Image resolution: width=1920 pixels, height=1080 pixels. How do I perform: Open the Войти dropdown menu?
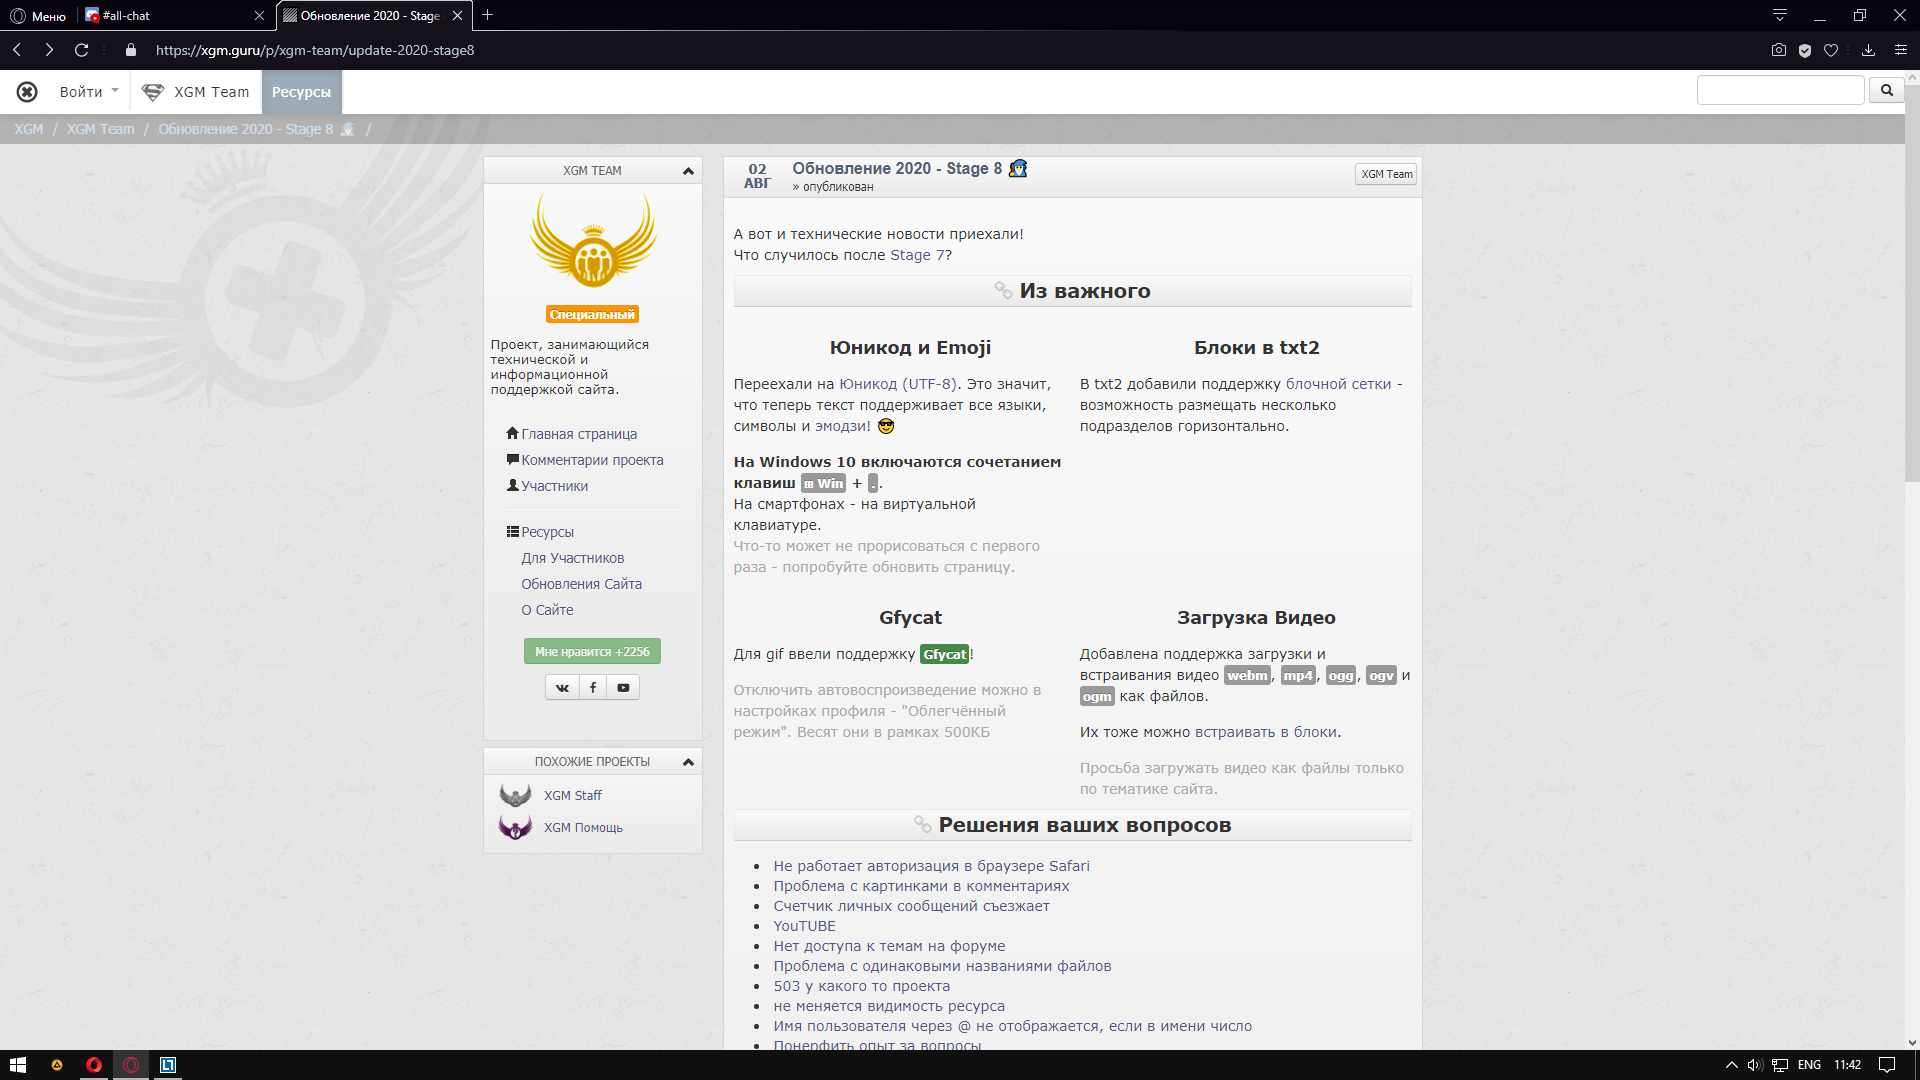[x=88, y=92]
